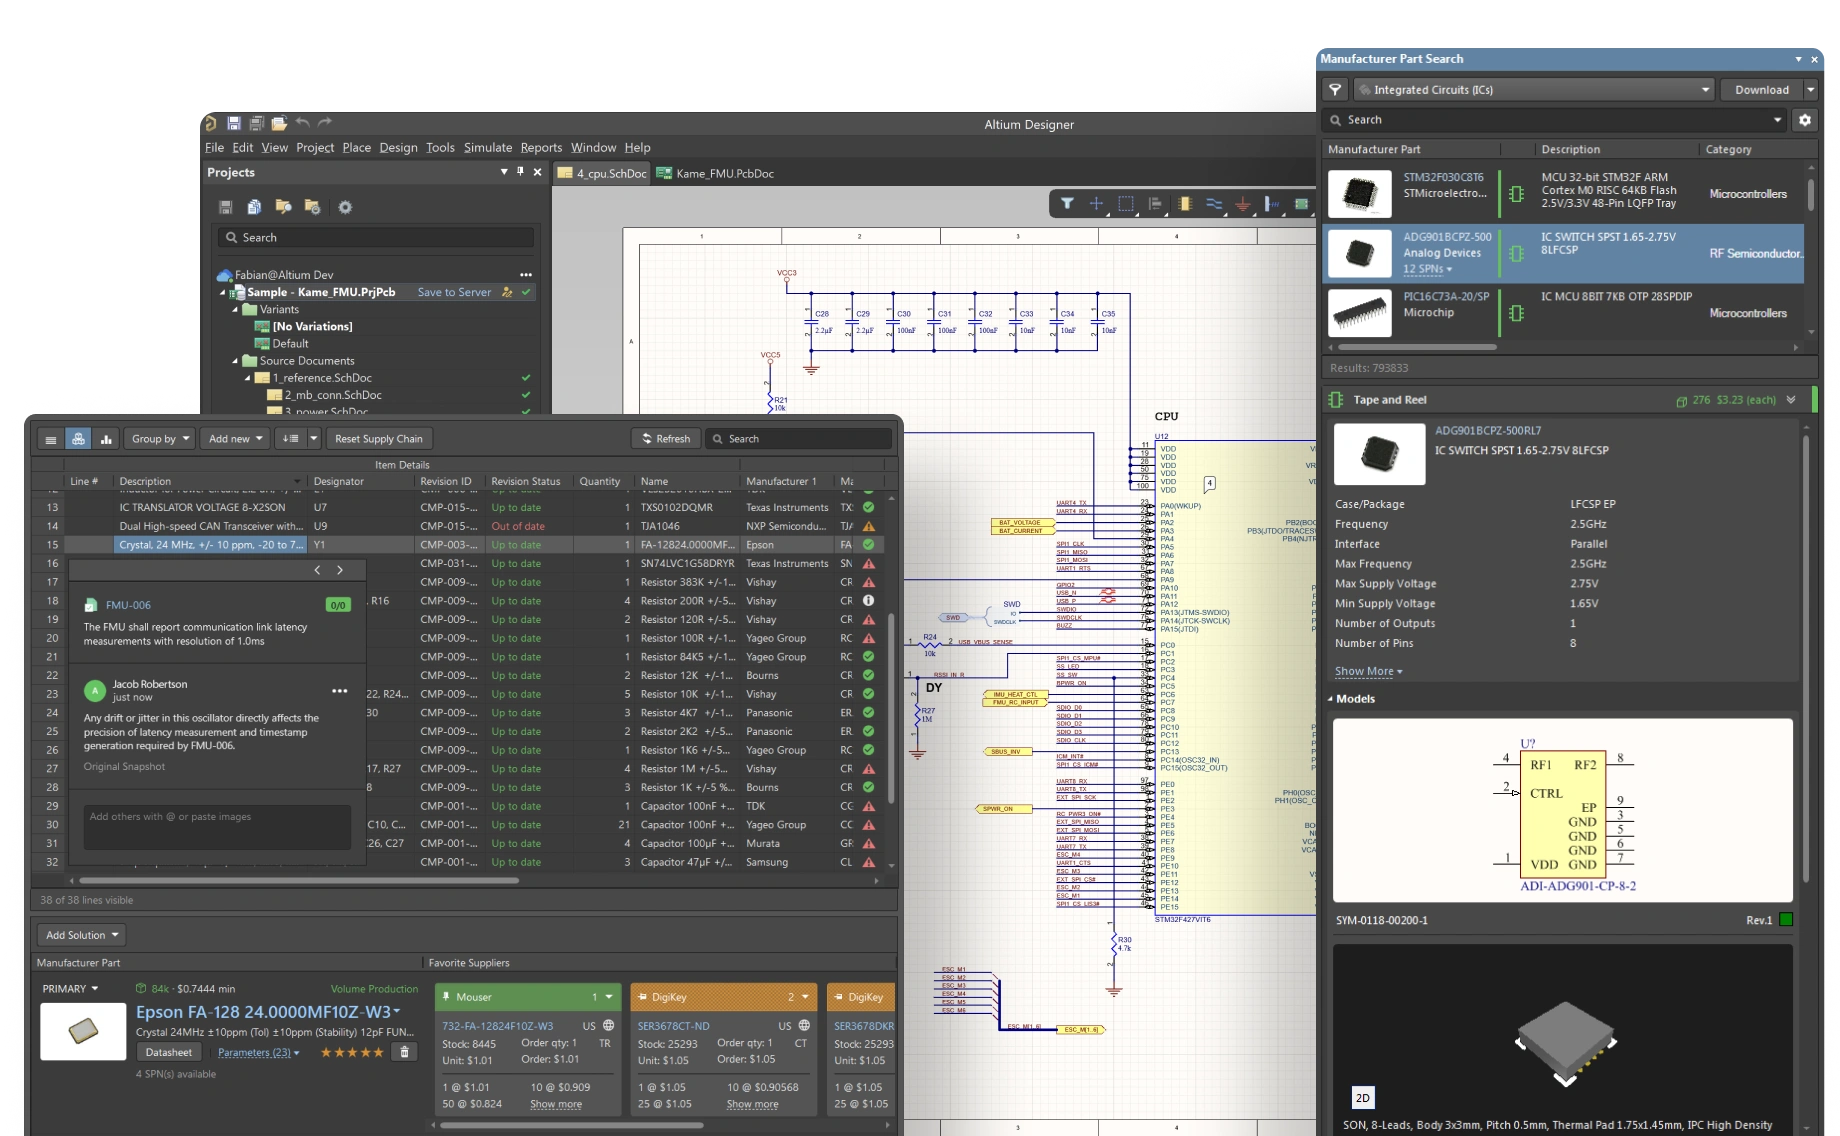
Task: Click the trash icon beside Parameters link
Action: click(x=404, y=1052)
